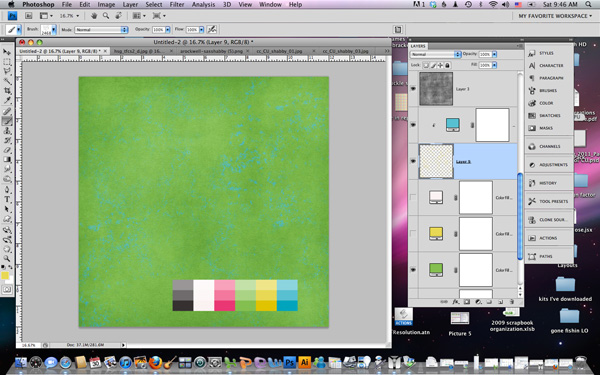
Task: Switch to cc_CU_shabby_01.jpg tab
Action: (279, 51)
